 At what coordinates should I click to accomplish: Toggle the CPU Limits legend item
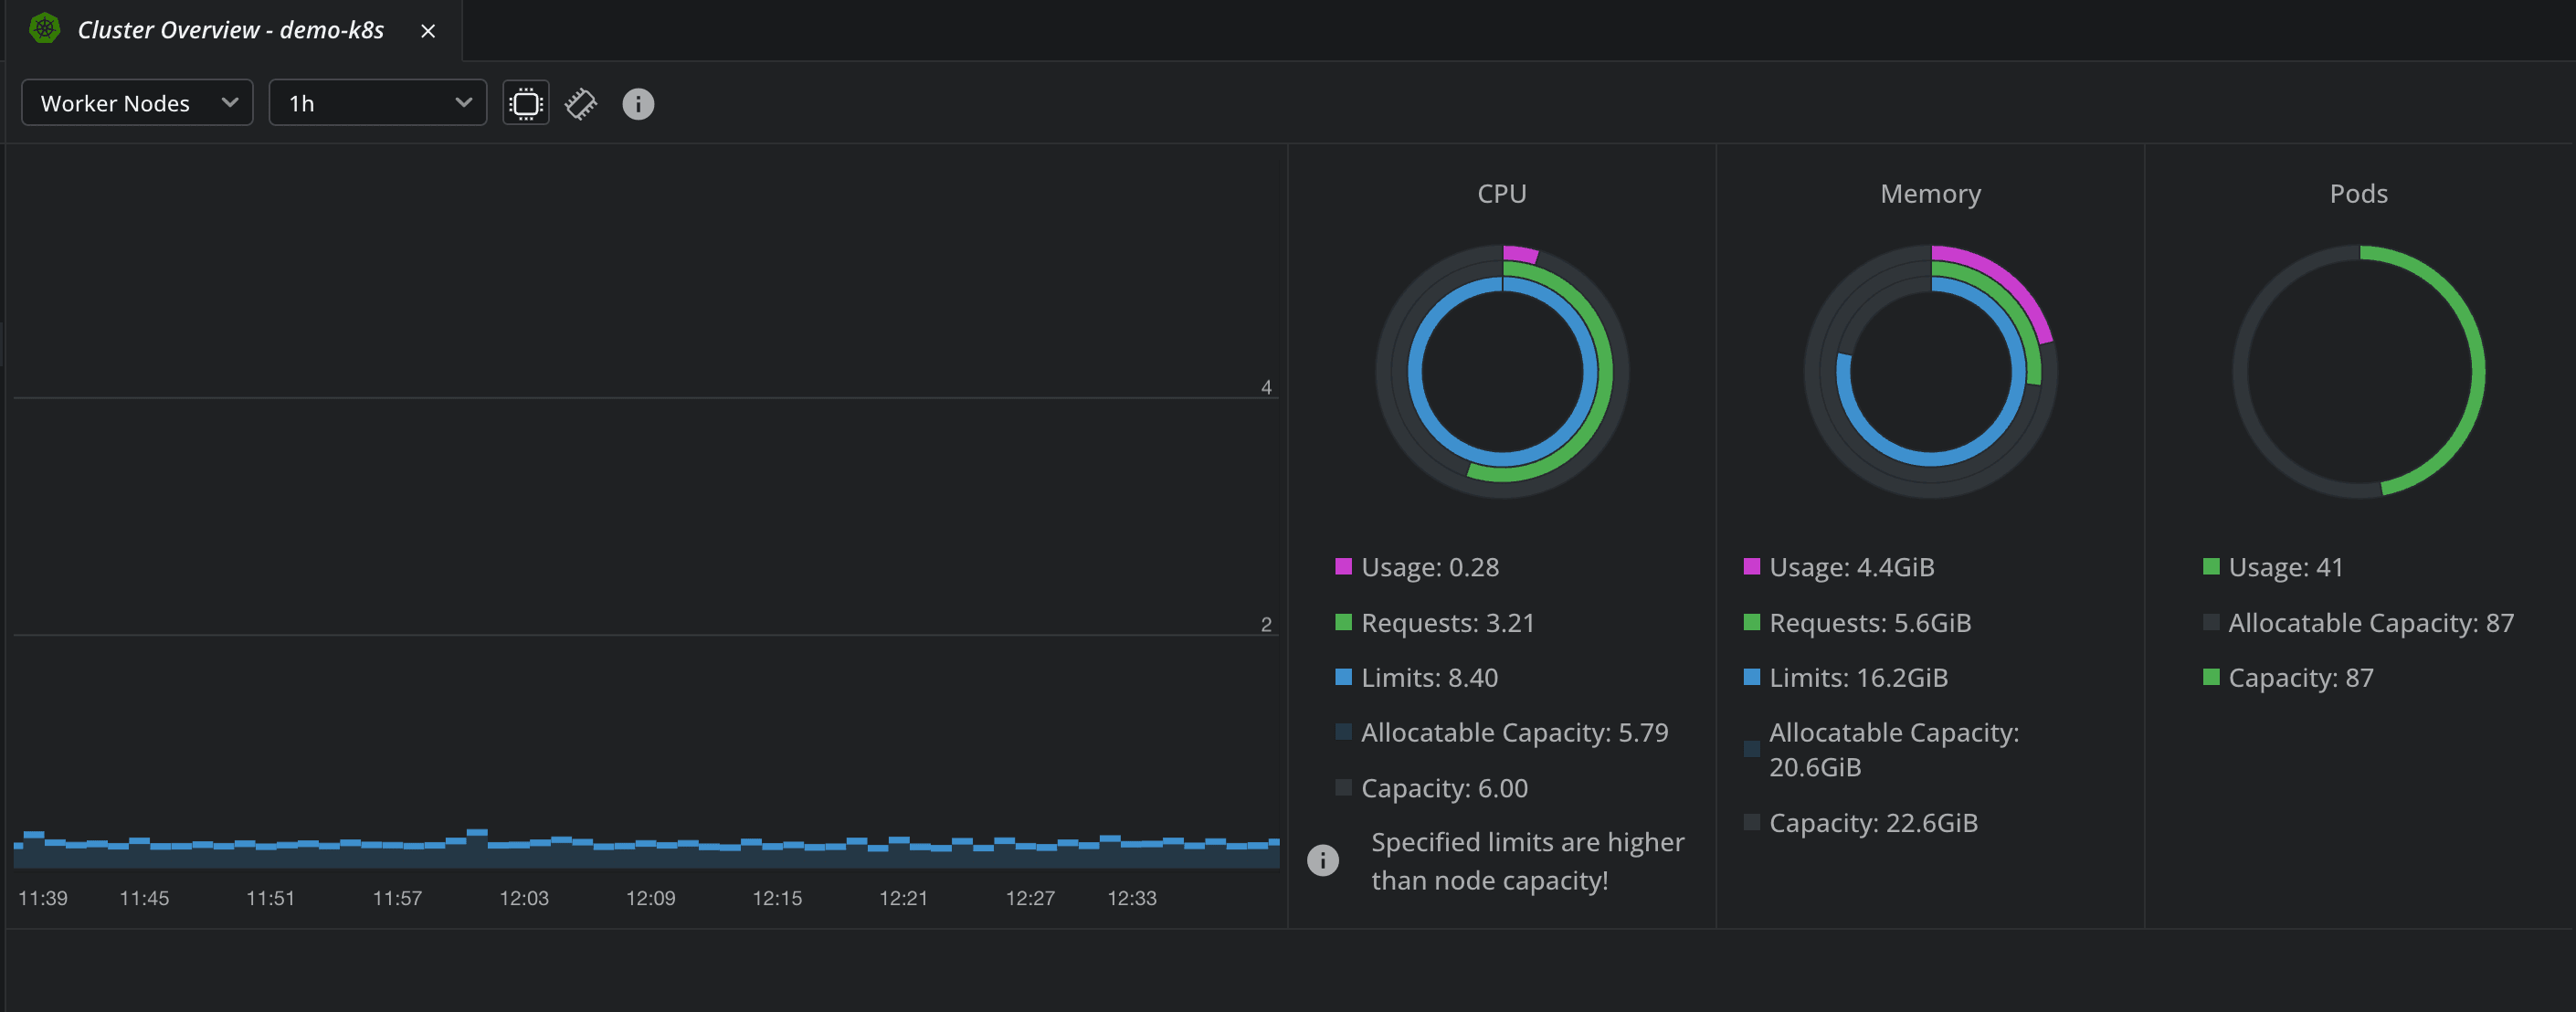pyautogui.click(x=1428, y=677)
